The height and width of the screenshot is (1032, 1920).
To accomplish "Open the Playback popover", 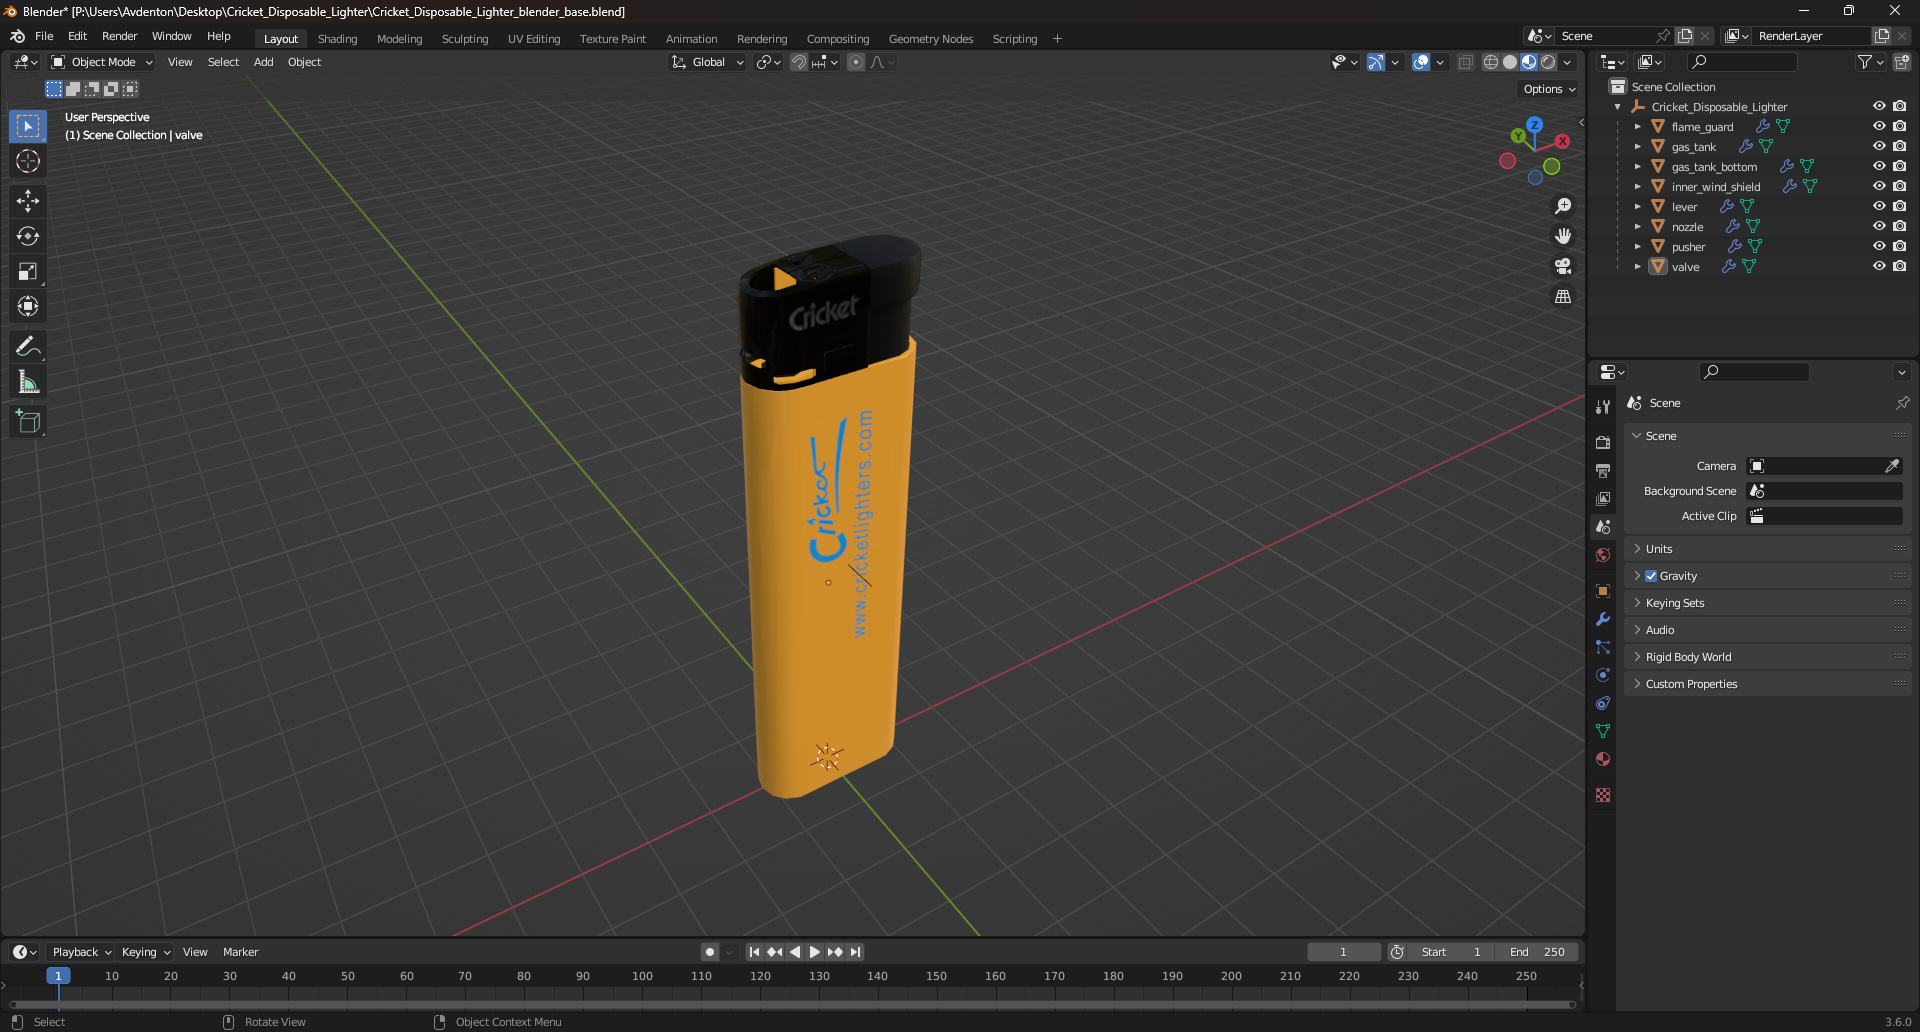I will coord(82,952).
